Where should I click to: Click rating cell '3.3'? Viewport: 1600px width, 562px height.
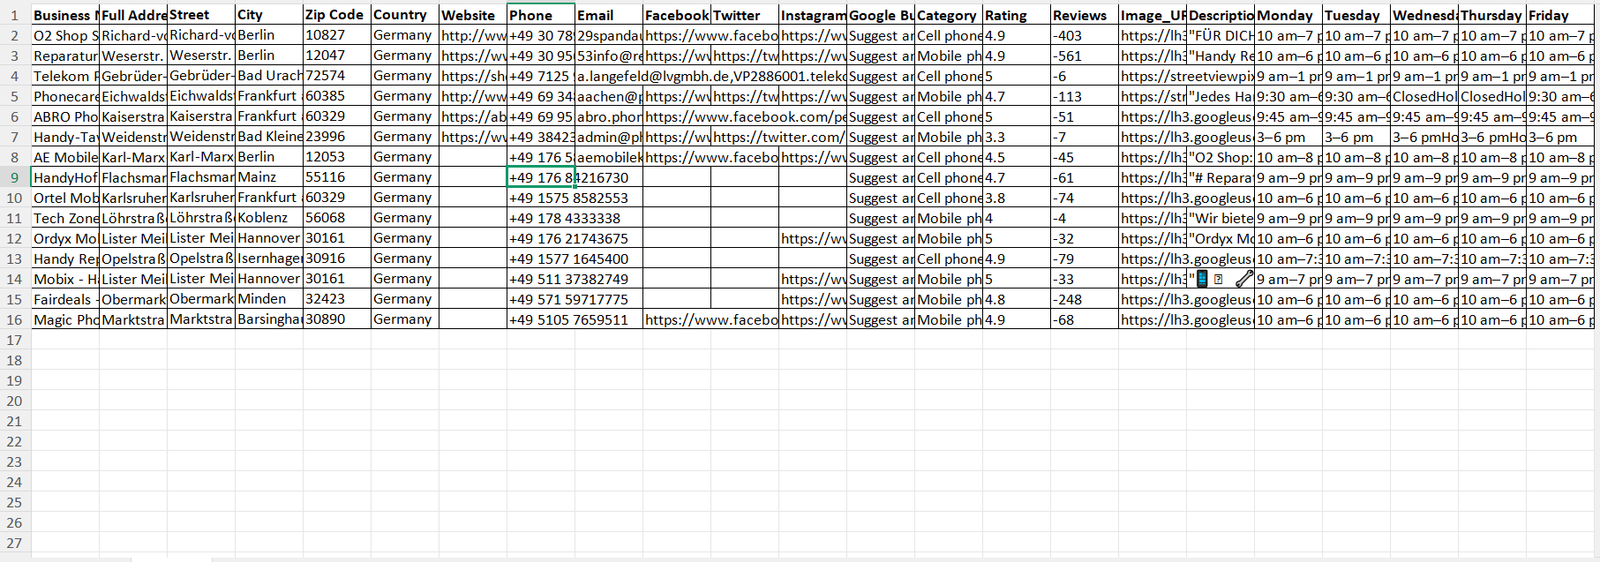1016,137
